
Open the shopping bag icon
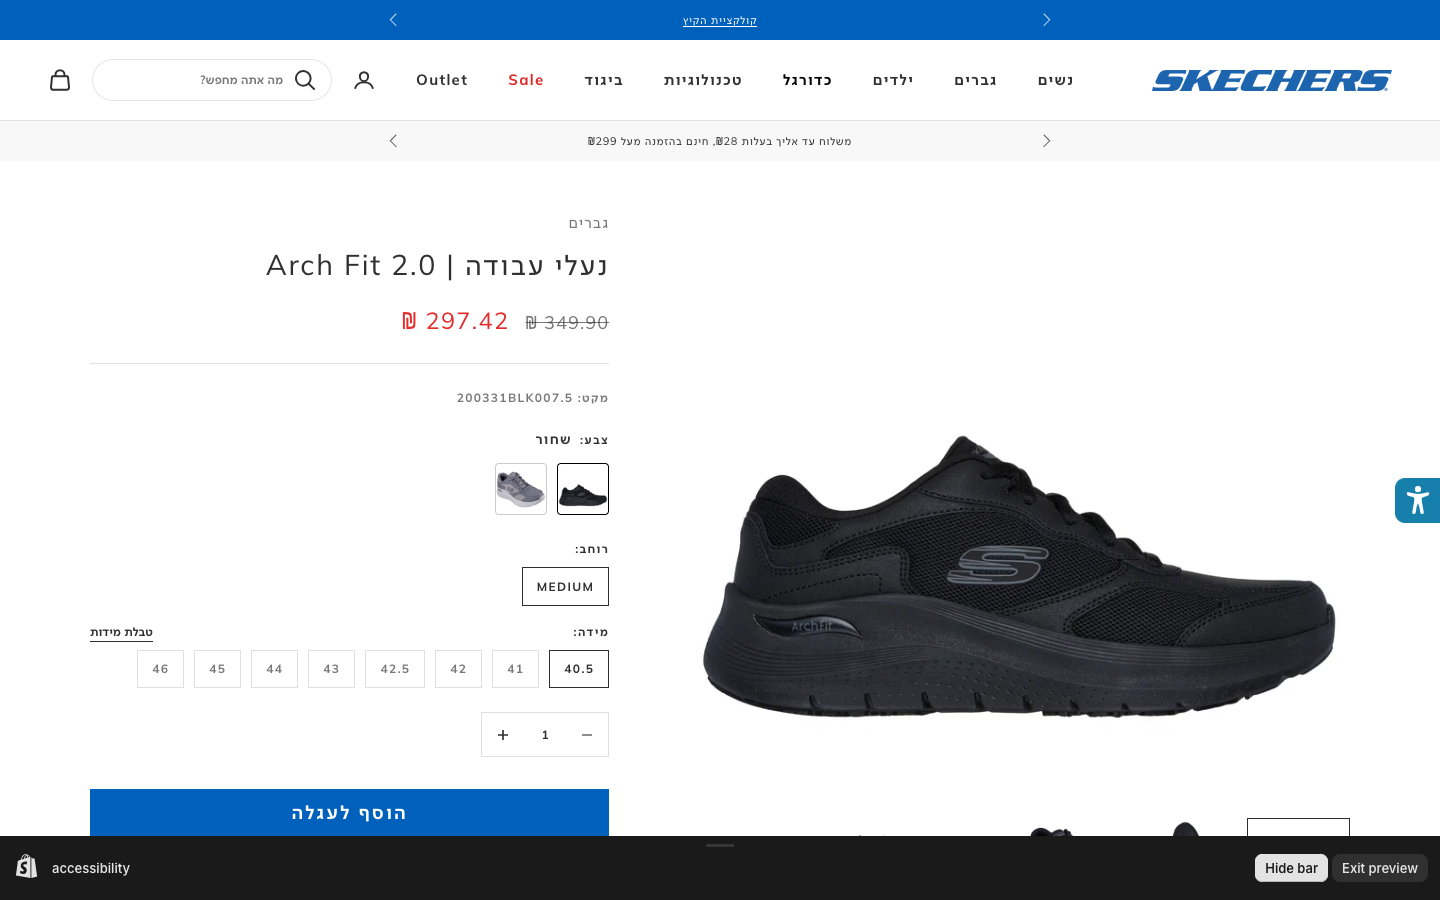coord(60,80)
